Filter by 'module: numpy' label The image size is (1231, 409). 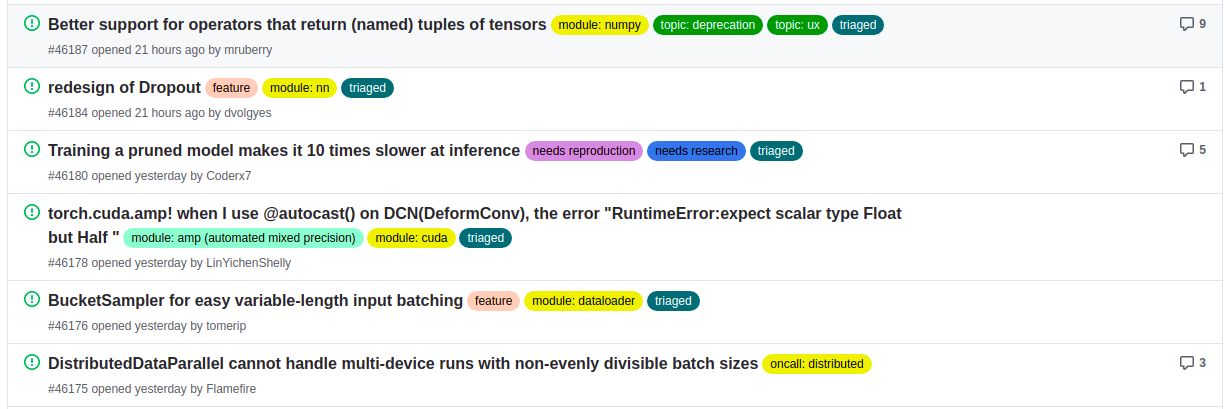[x=600, y=25]
